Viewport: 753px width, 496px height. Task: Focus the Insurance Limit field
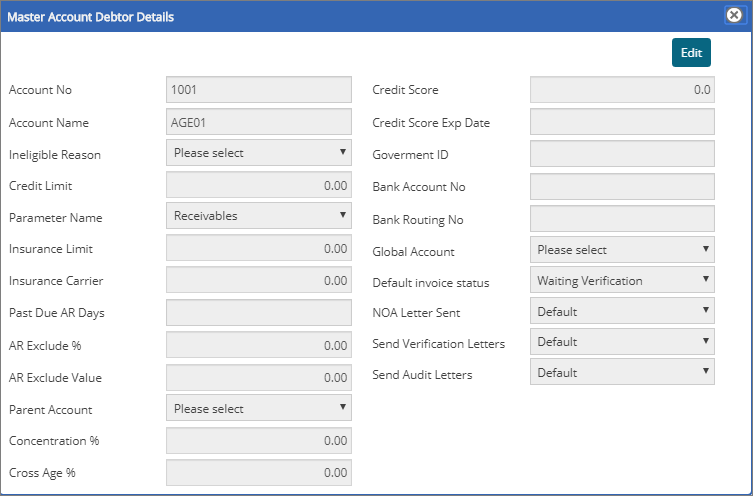pos(259,249)
